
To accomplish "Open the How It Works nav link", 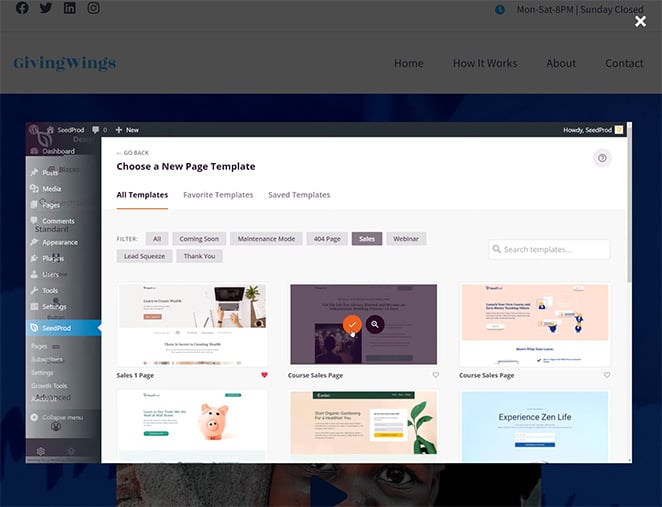I will [x=485, y=63].
